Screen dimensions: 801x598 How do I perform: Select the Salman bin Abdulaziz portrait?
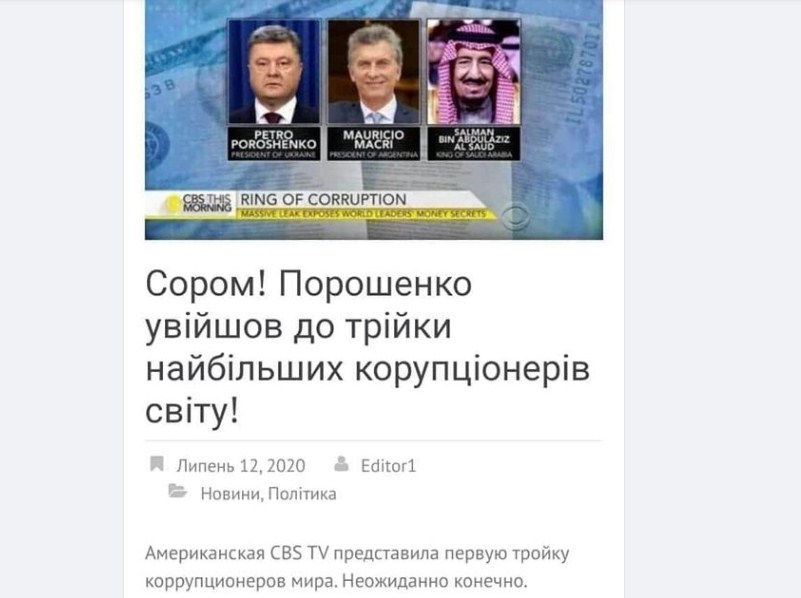473,73
